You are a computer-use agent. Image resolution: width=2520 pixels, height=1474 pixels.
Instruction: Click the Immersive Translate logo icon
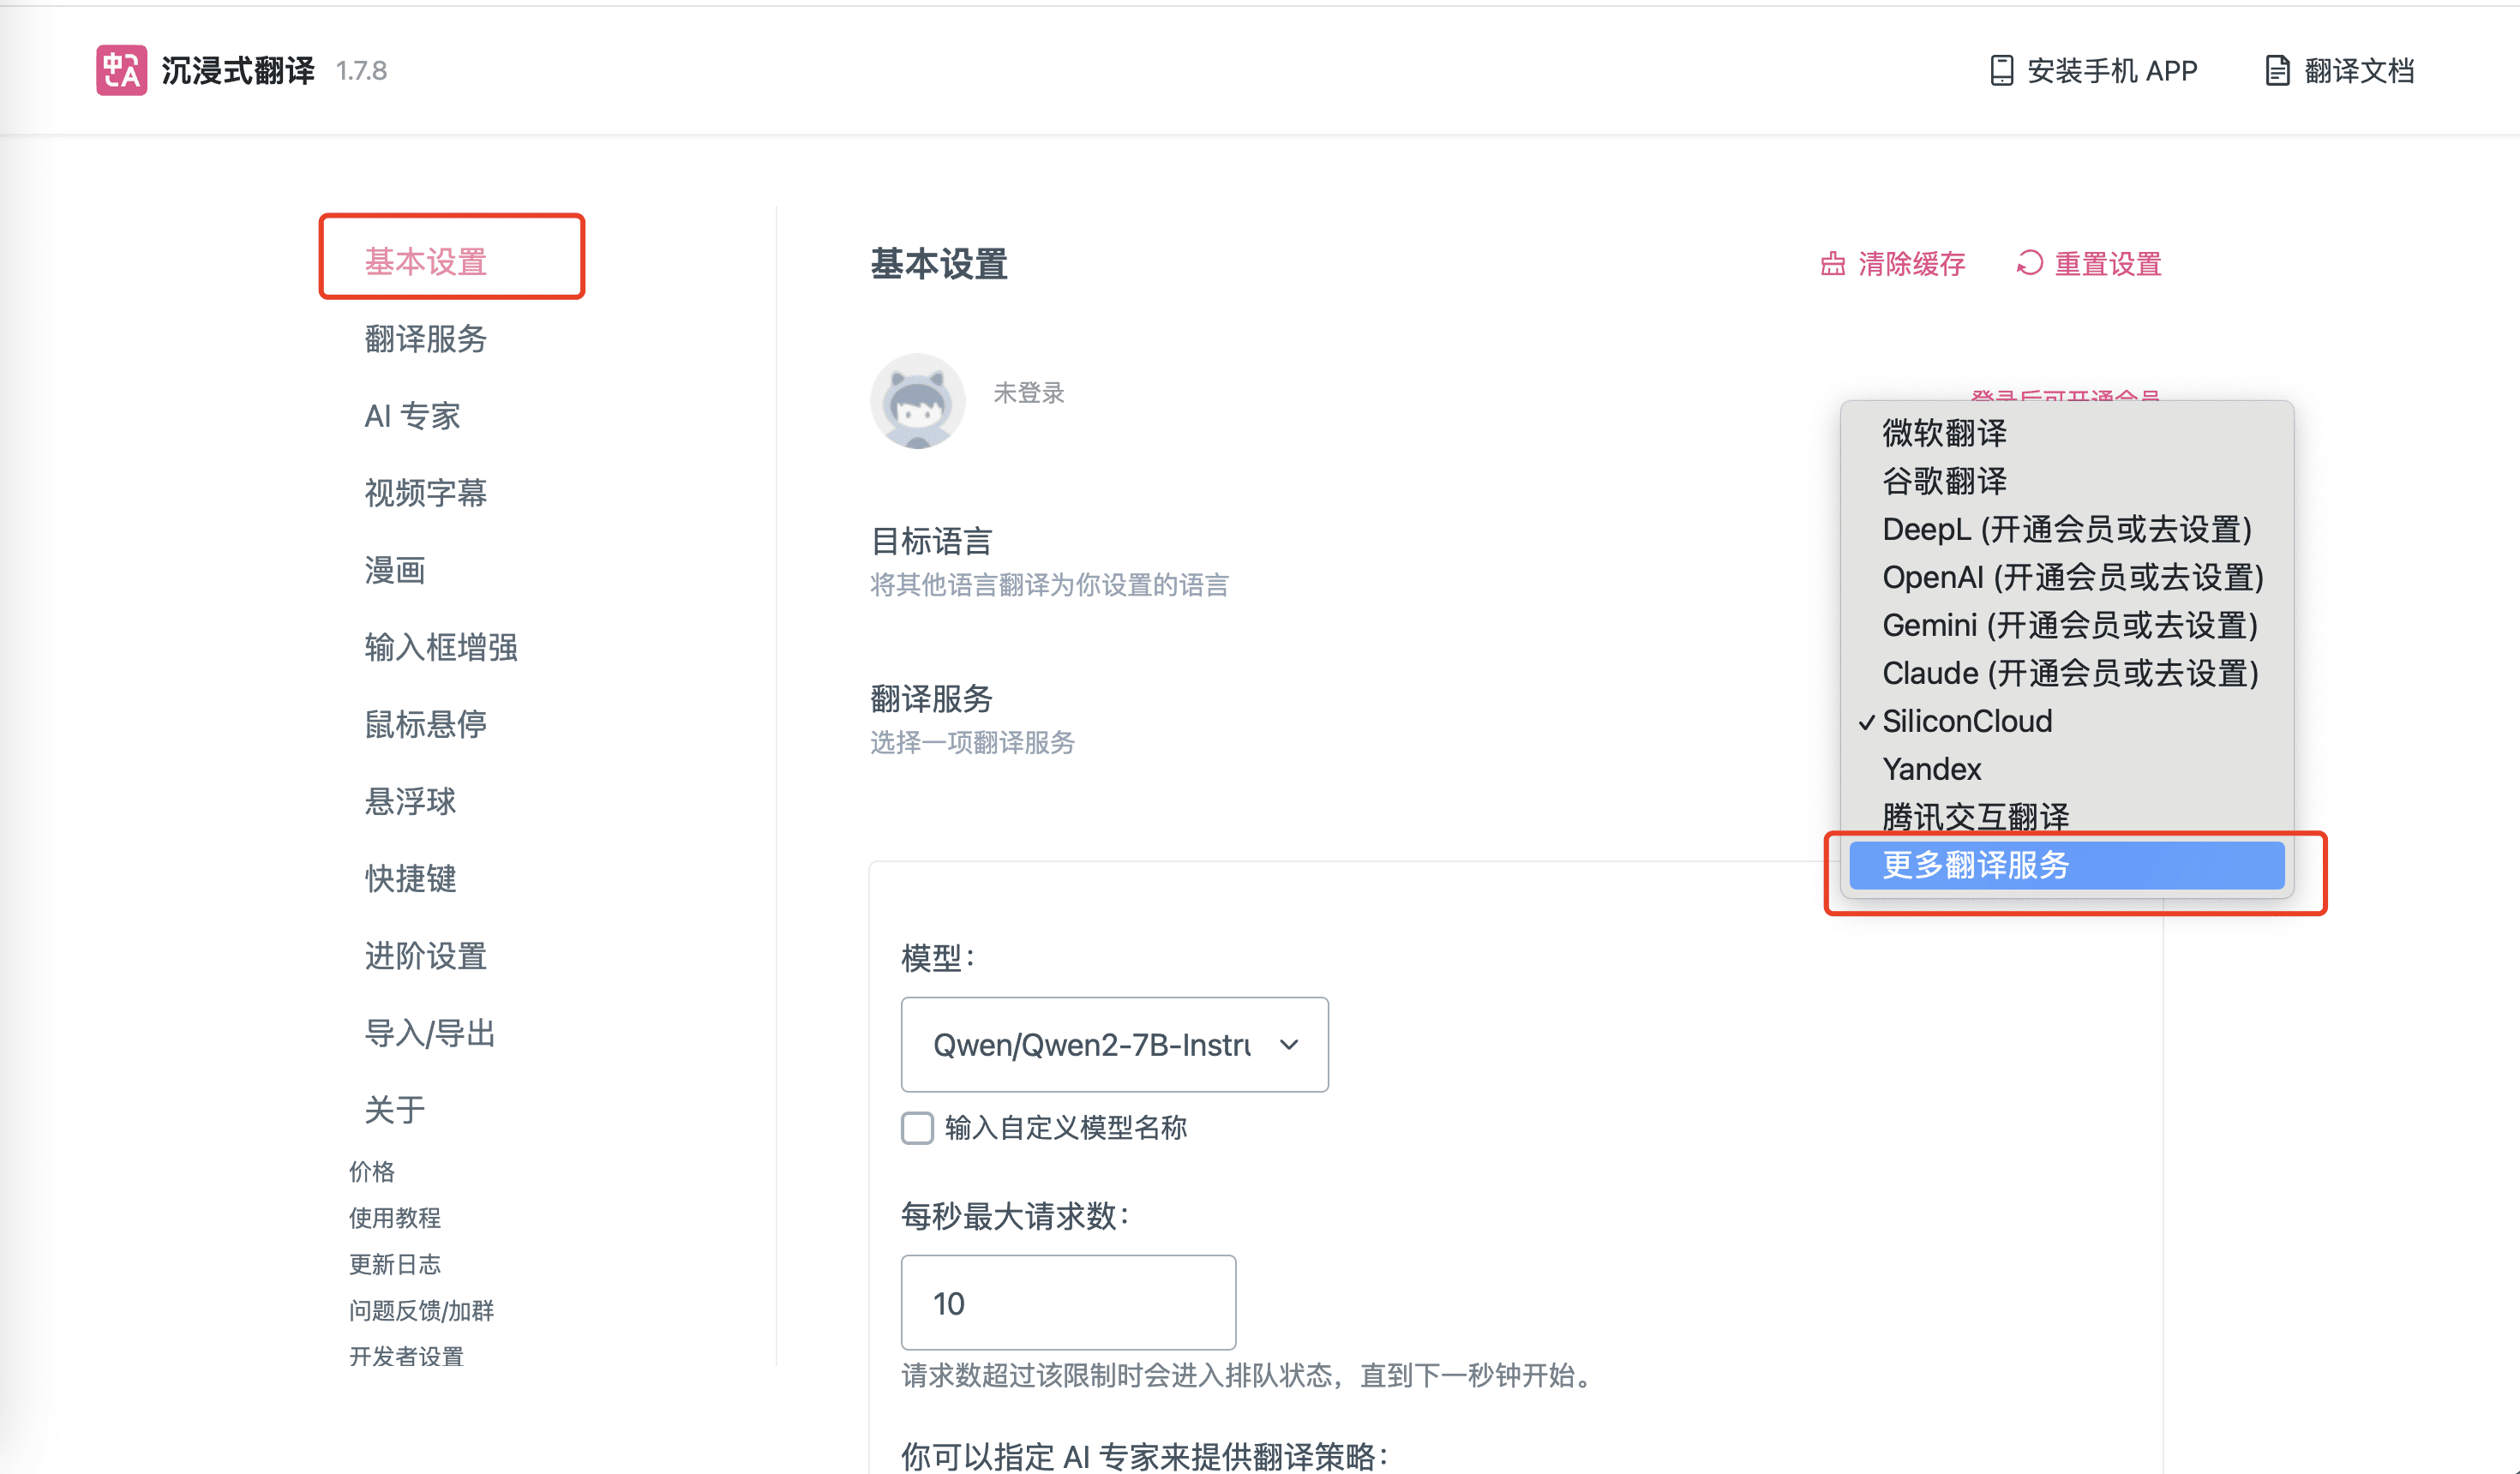121,70
